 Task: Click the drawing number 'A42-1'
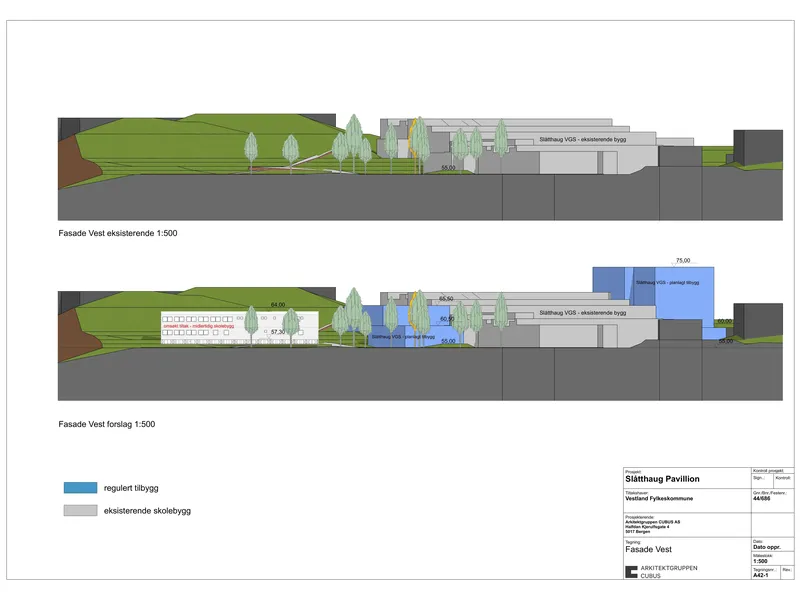[x=761, y=575]
